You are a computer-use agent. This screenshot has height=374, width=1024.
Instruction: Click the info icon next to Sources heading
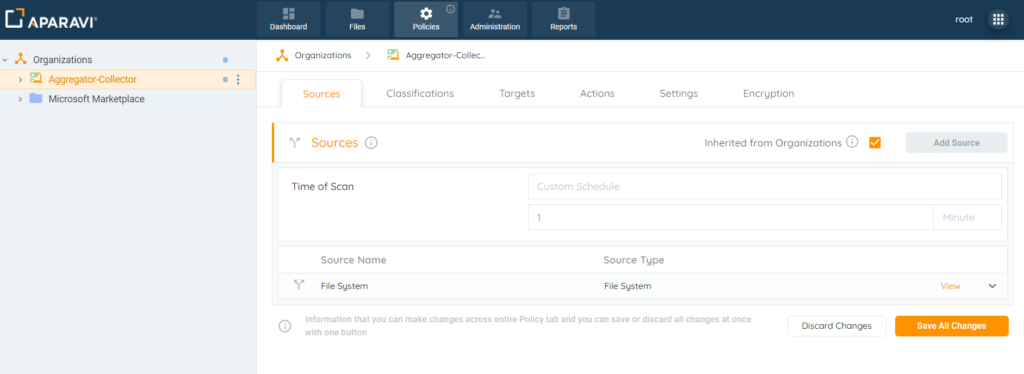click(371, 142)
